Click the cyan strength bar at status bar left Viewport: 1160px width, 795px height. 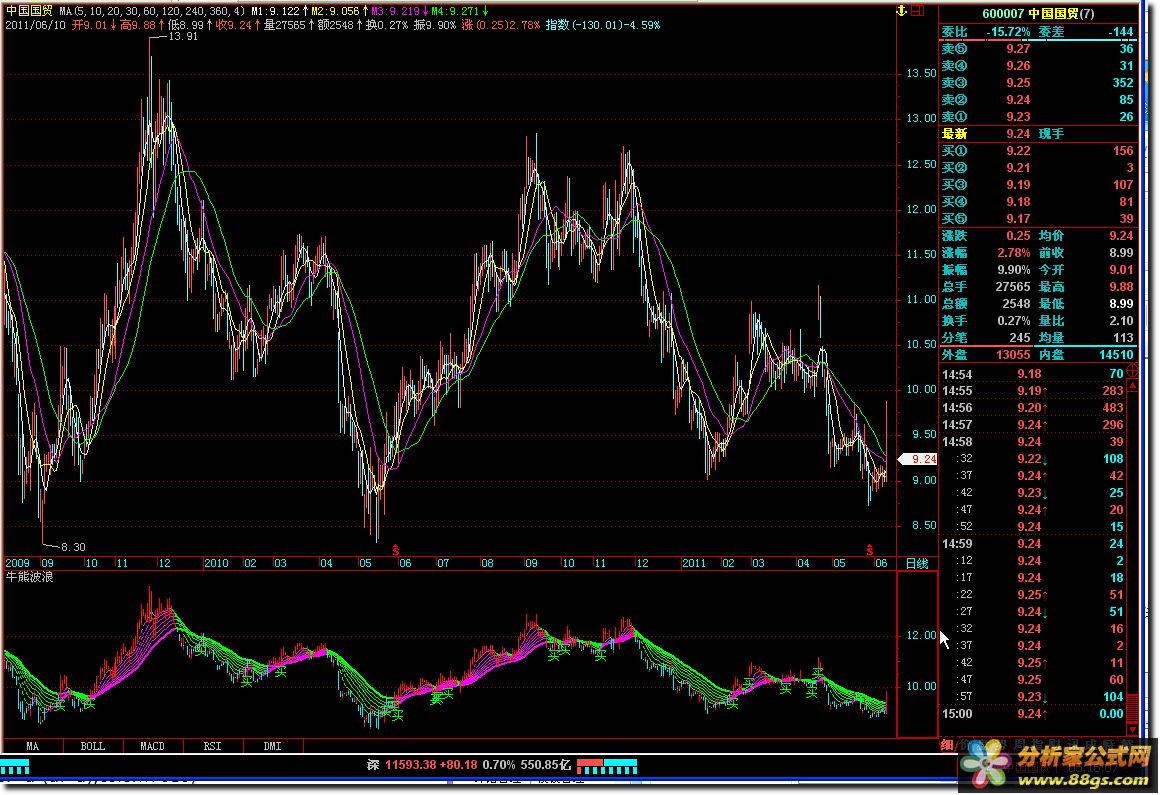[x=15, y=766]
